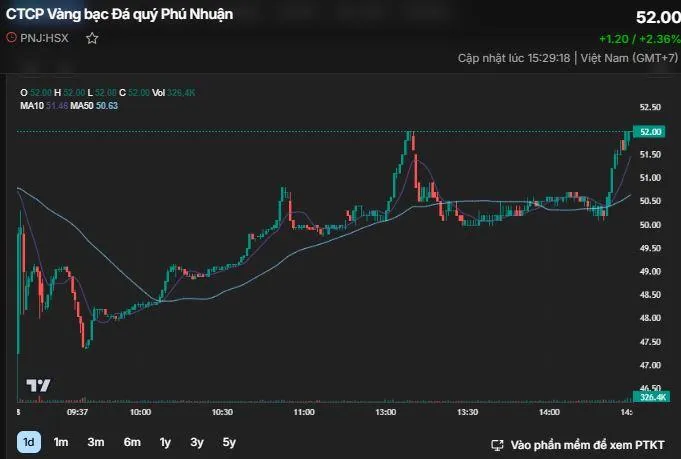This screenshot has height=459, width=681.
Task: Click the PNJ:HSX ticker symbol
Action: coord(44,38)
